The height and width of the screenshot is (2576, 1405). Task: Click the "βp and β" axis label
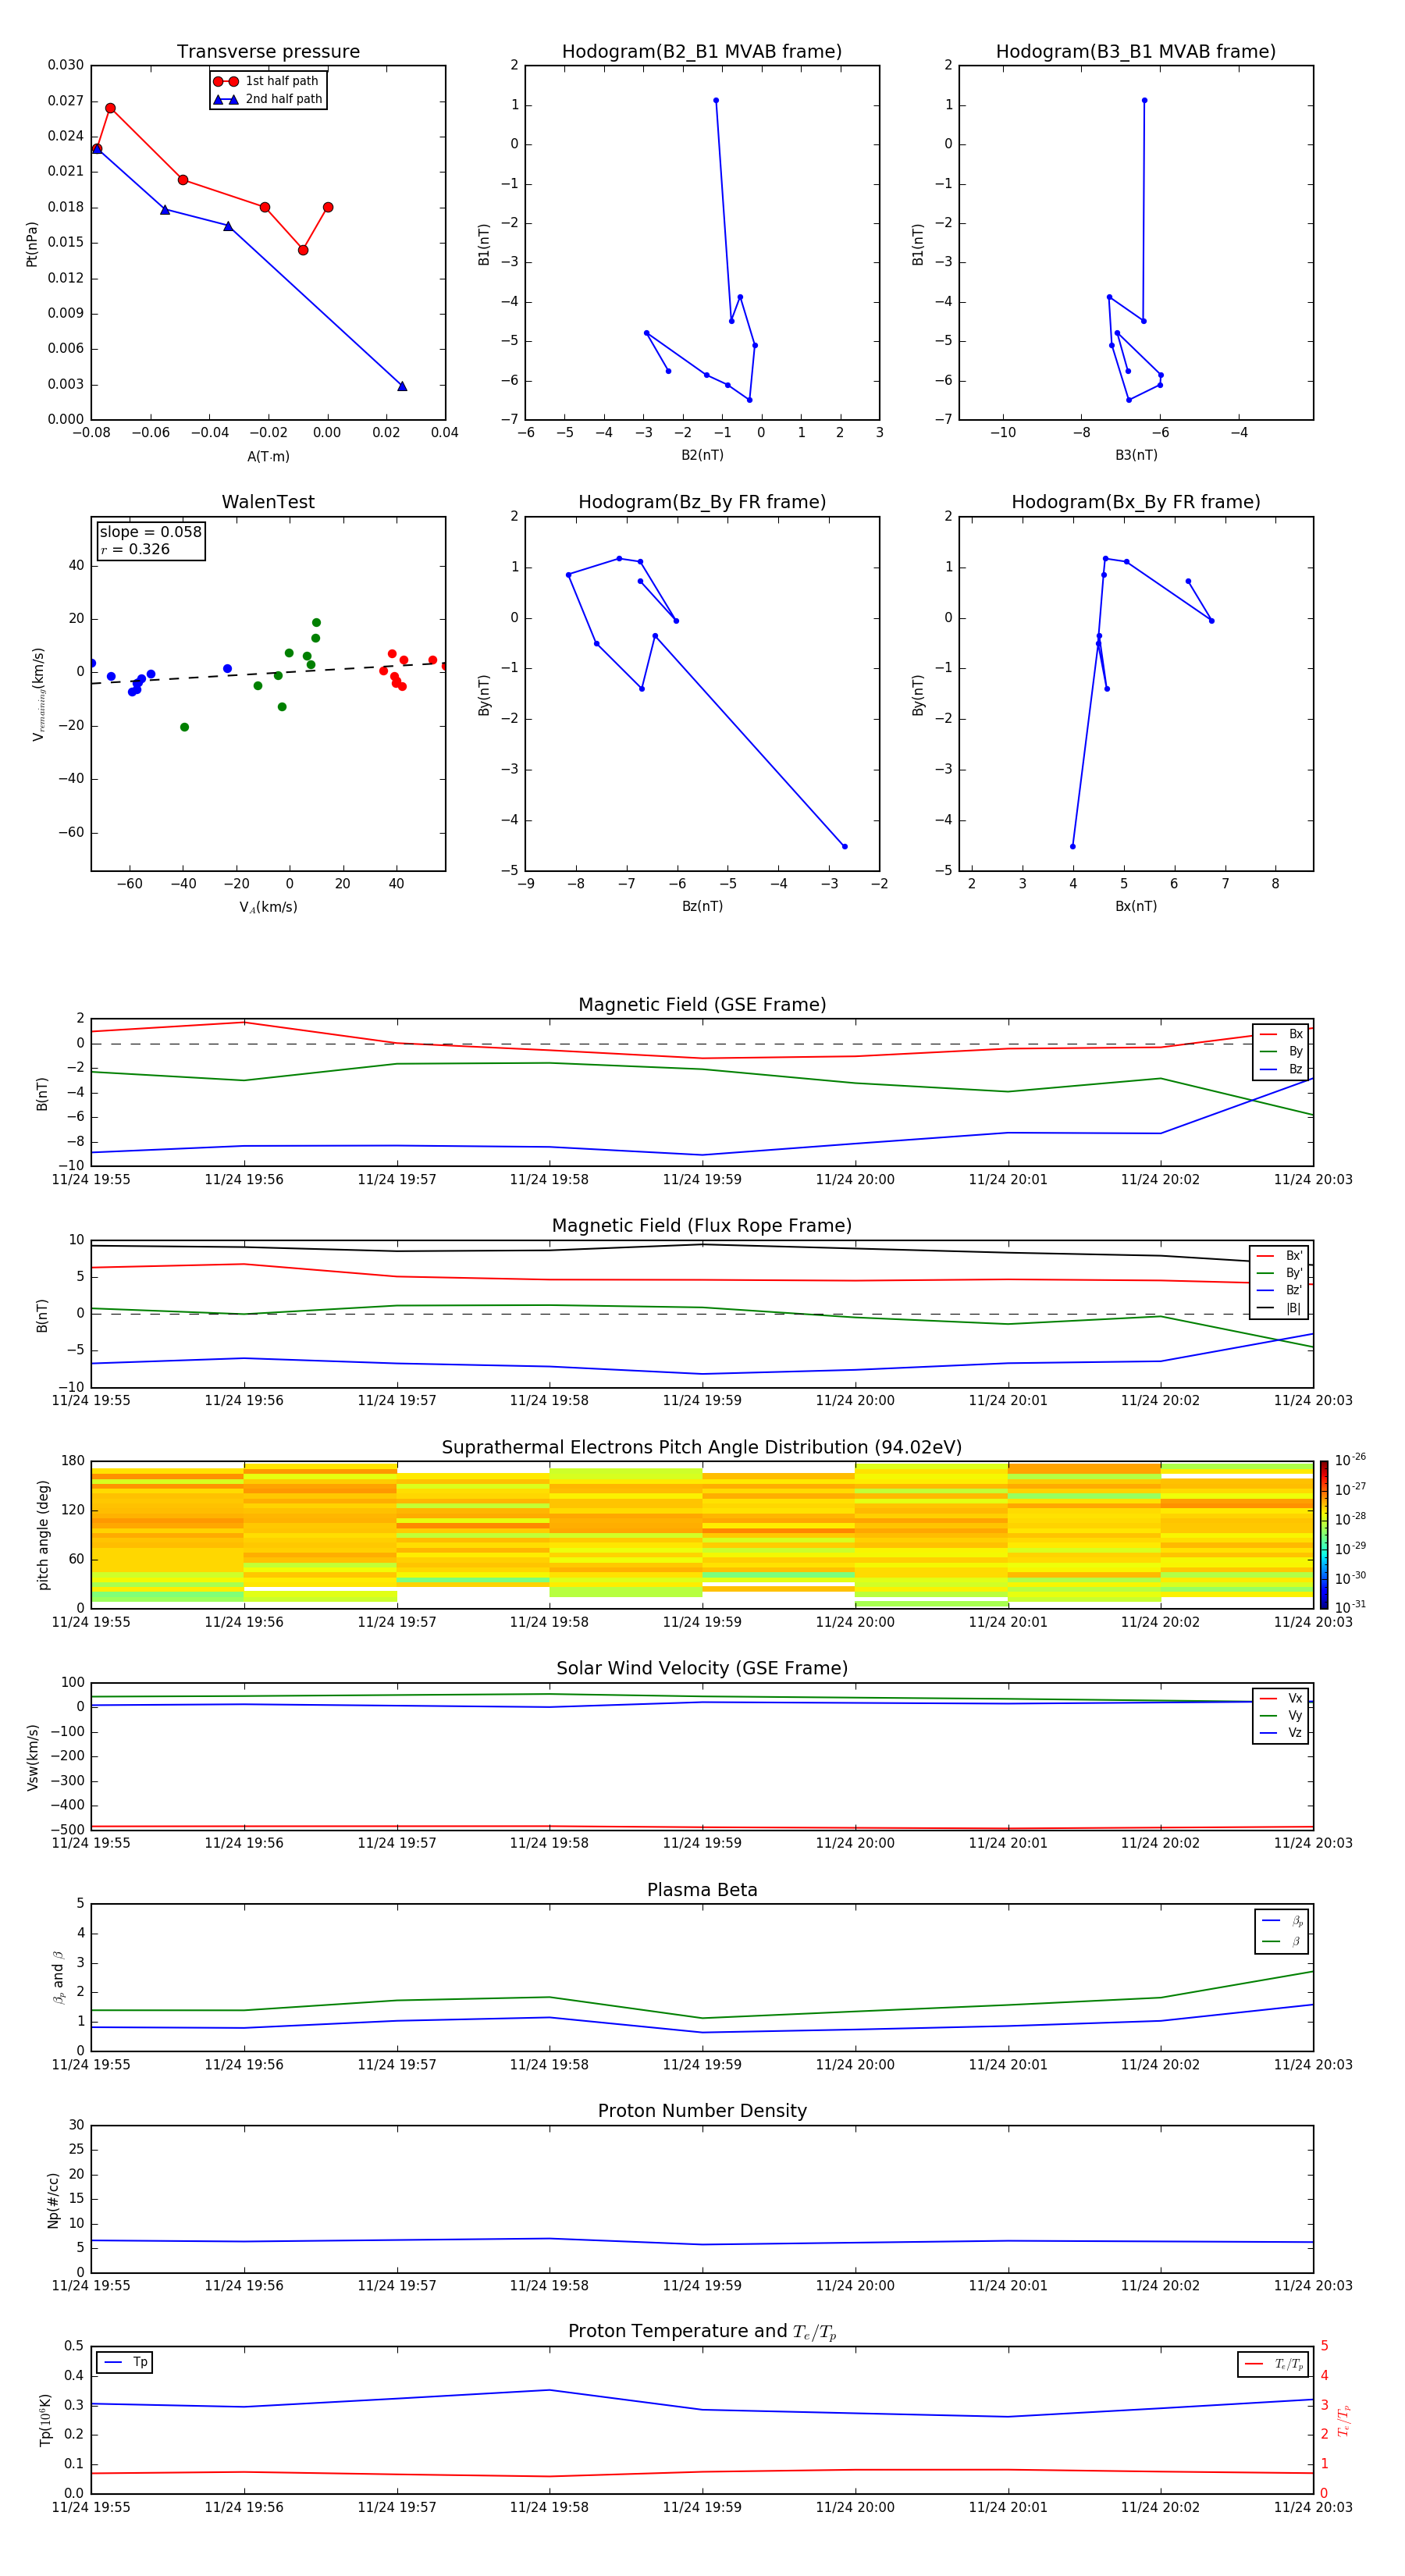pos(58,1977)
